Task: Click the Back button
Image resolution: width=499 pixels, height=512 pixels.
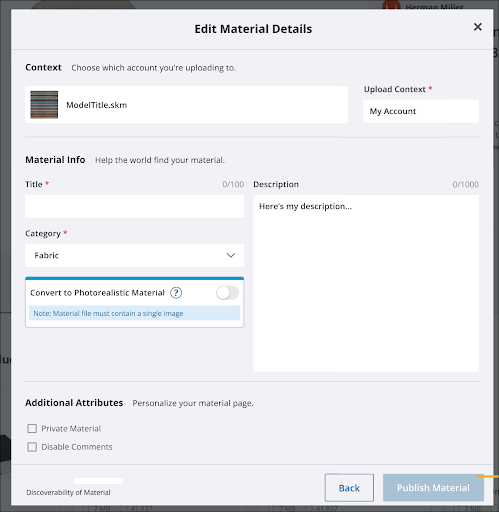Action: click(x=349, y=488)
